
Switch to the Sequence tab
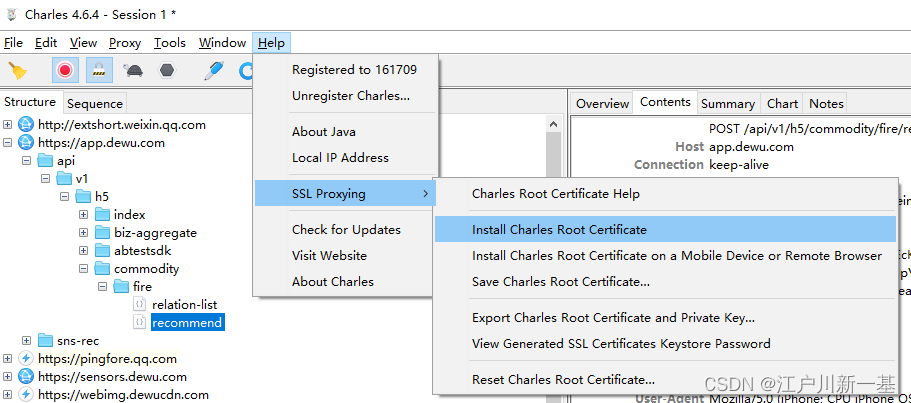coord(95,104)
